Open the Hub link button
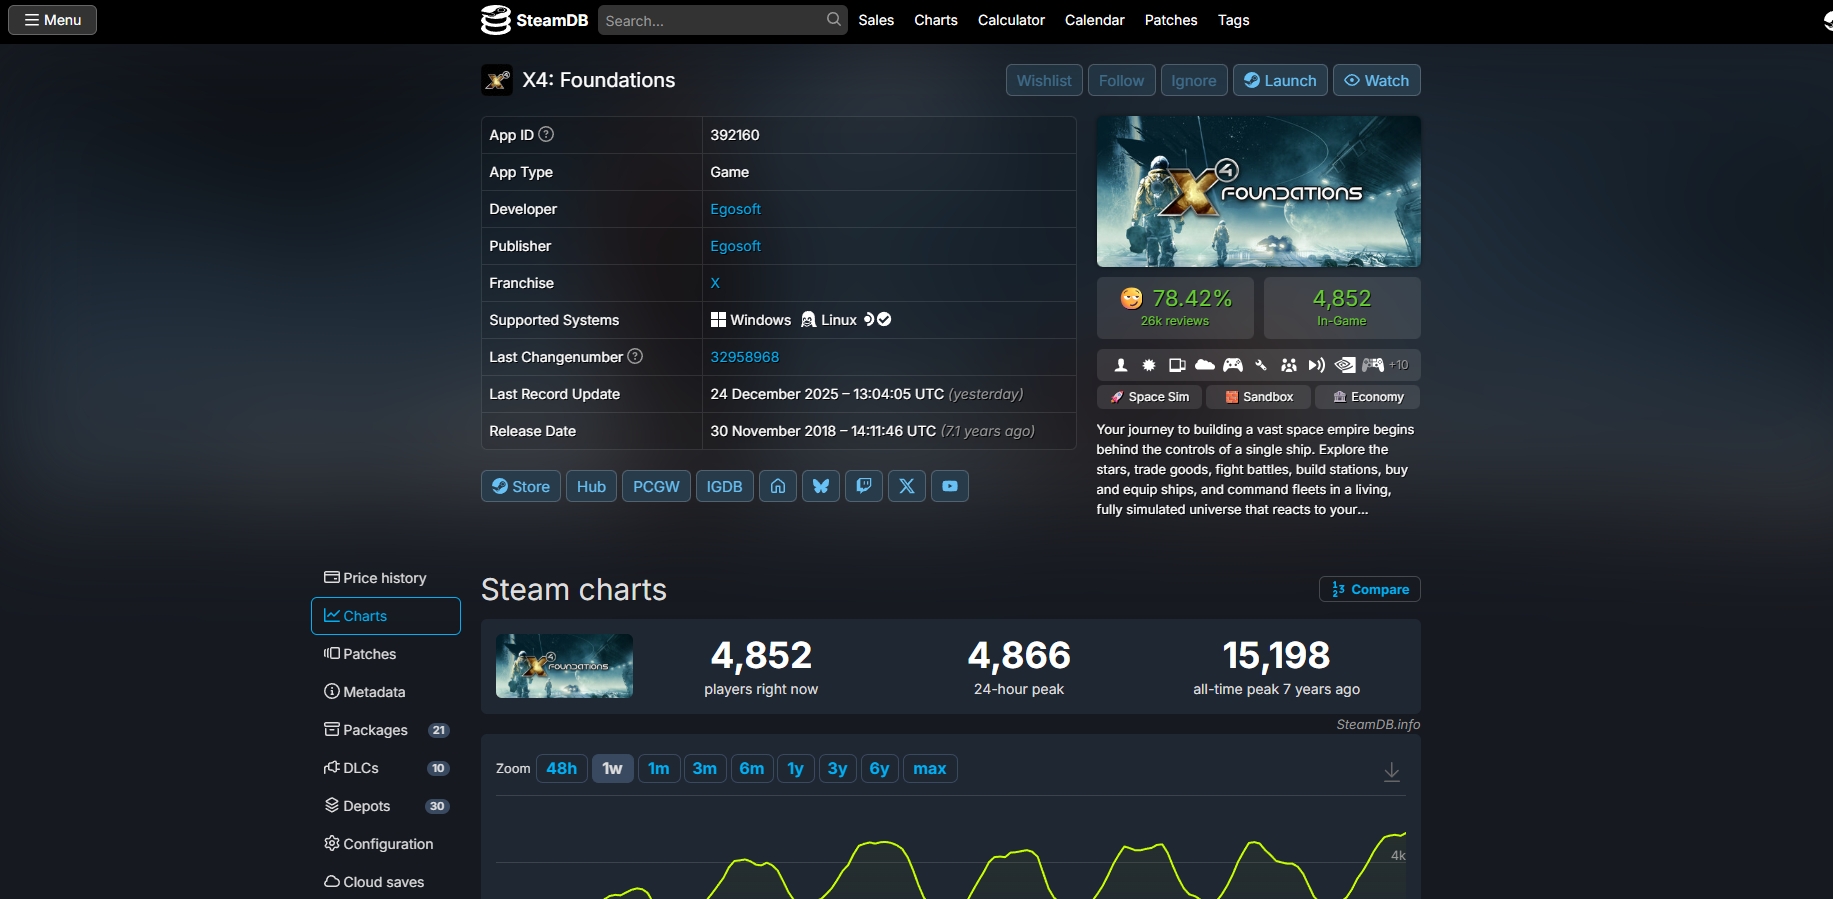 click(x=591, y=486)
